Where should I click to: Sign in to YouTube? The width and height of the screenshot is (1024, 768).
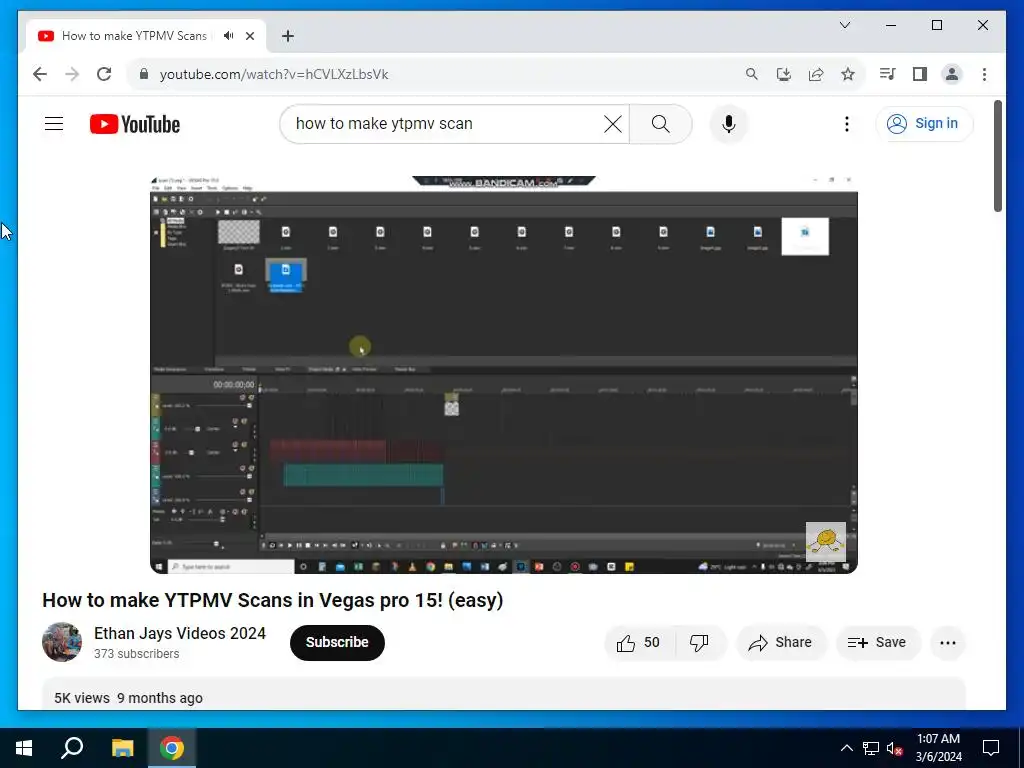[x=924, y=123]
